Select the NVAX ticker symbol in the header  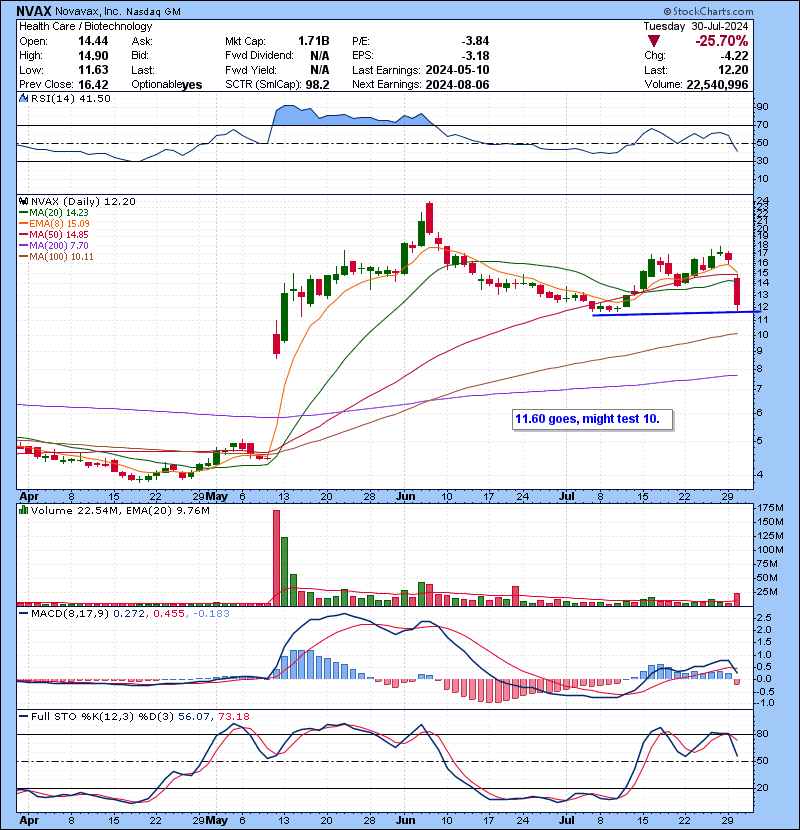pos(33,11)
